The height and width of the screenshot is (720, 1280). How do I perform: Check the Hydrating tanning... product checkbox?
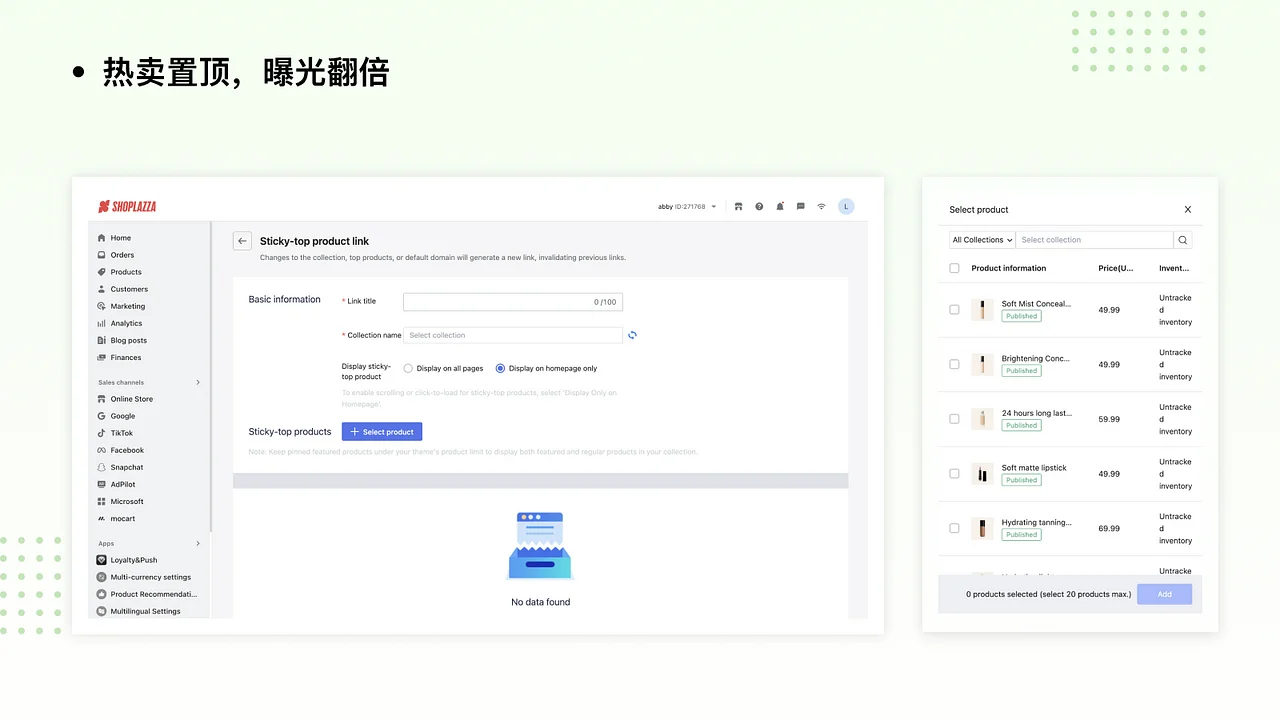954,528
